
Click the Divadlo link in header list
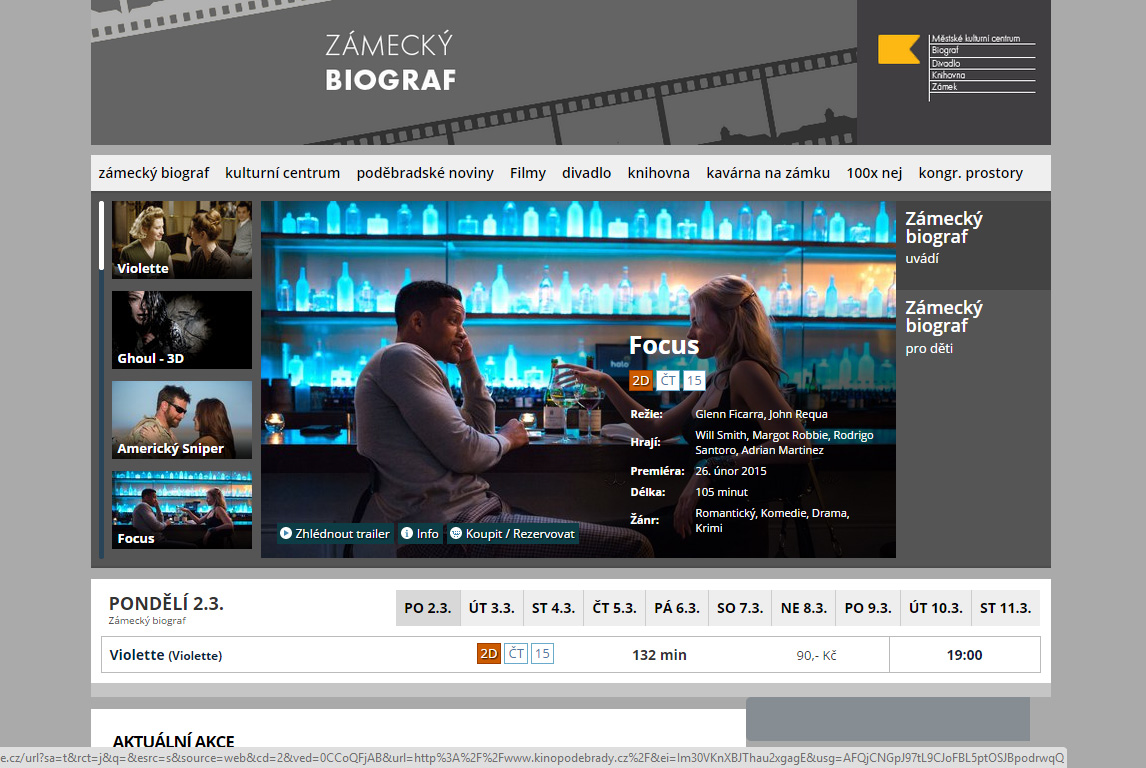[x=946, y=64]
